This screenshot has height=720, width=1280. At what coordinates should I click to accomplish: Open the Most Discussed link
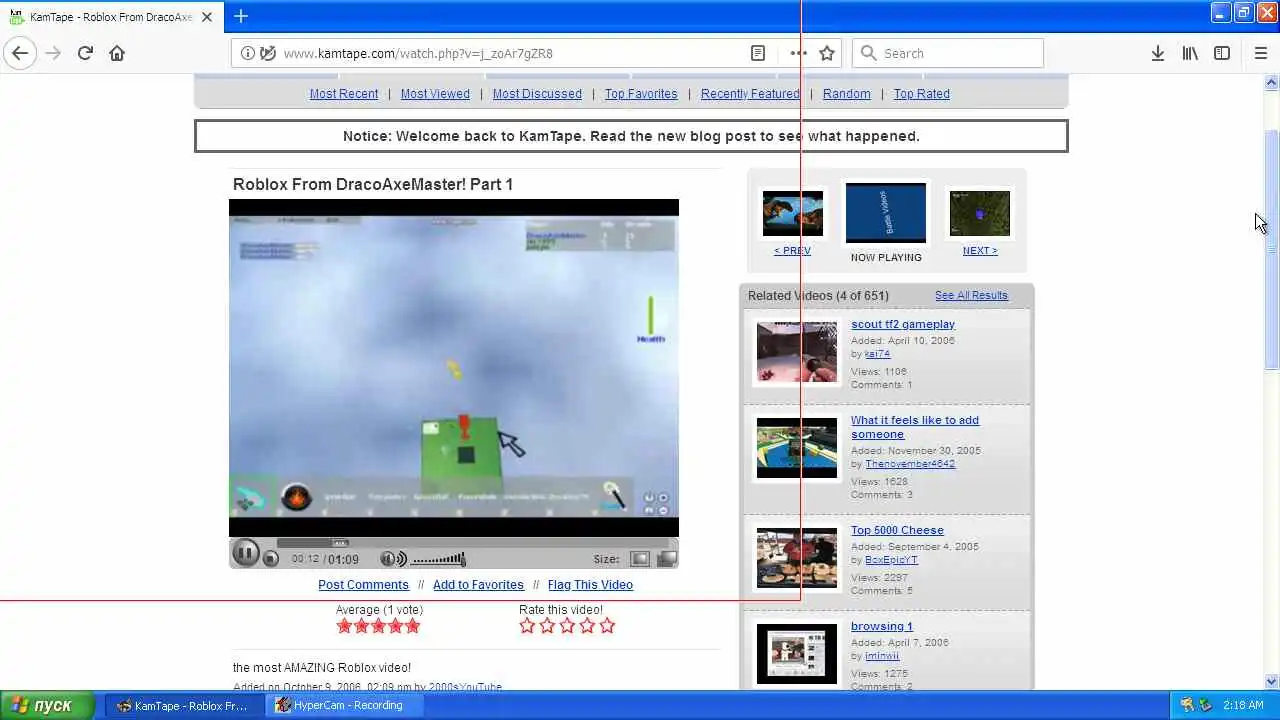(537, 93)
